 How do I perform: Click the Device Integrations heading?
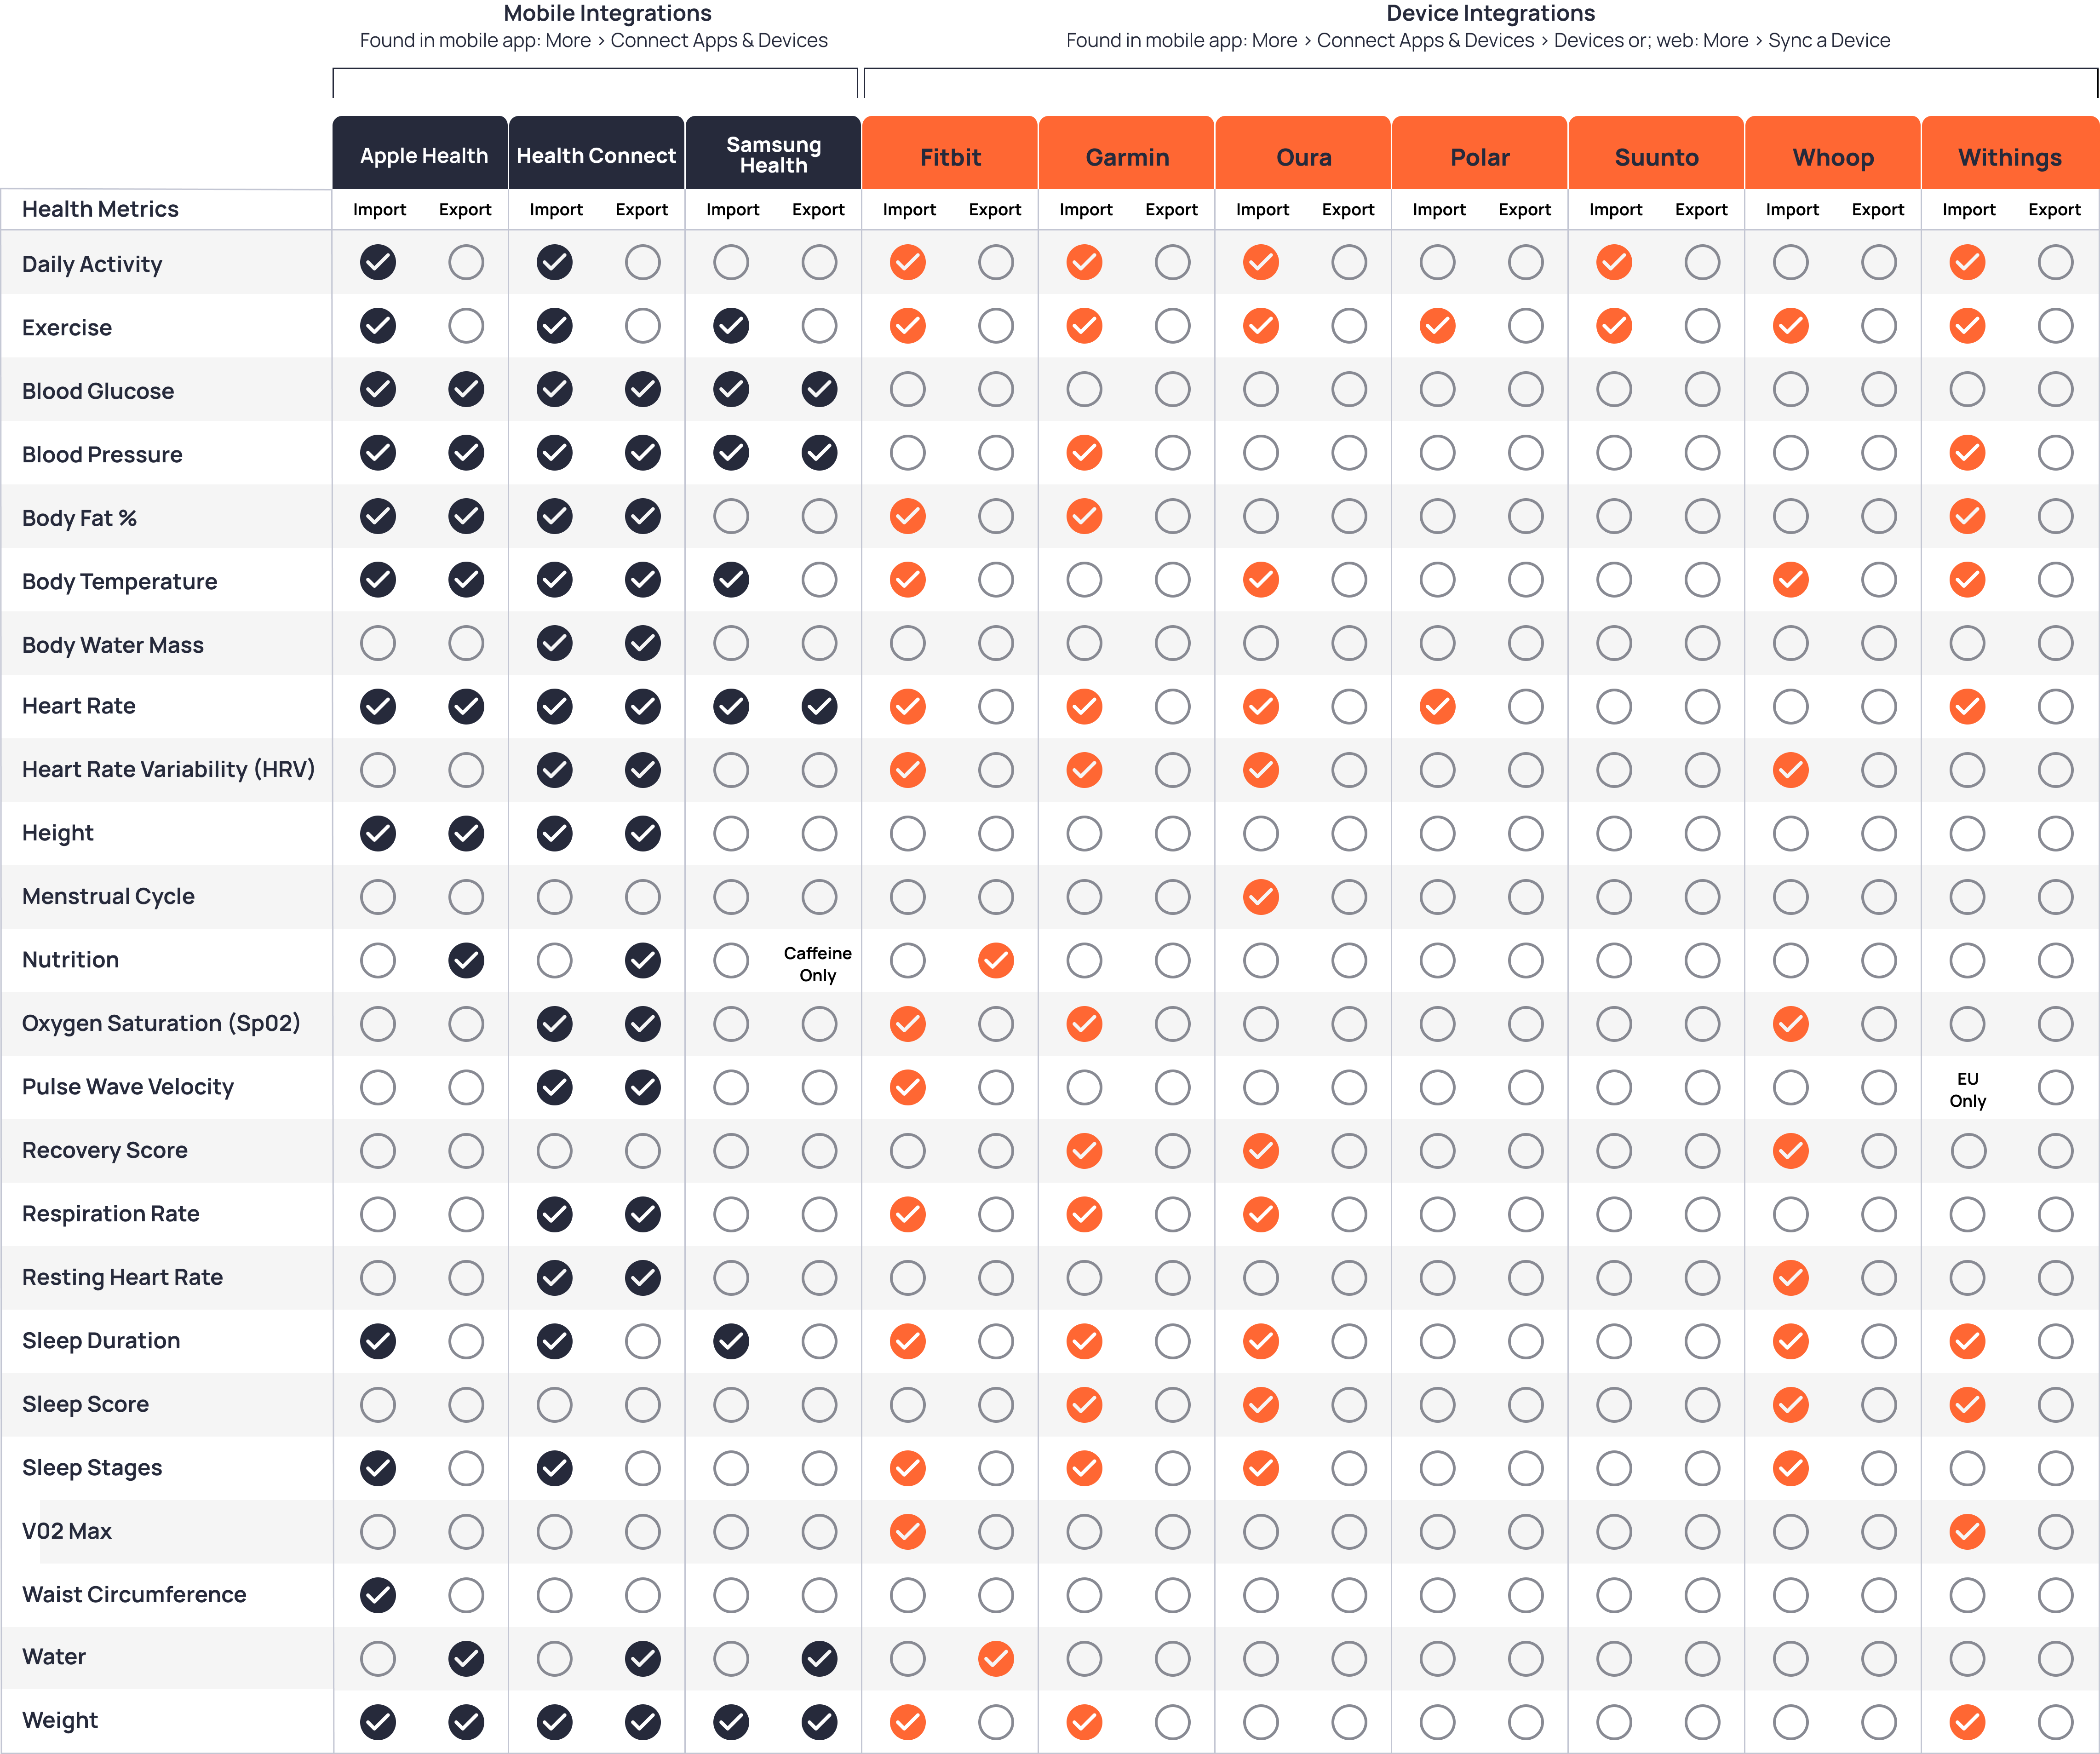[x=1490, y=13]
